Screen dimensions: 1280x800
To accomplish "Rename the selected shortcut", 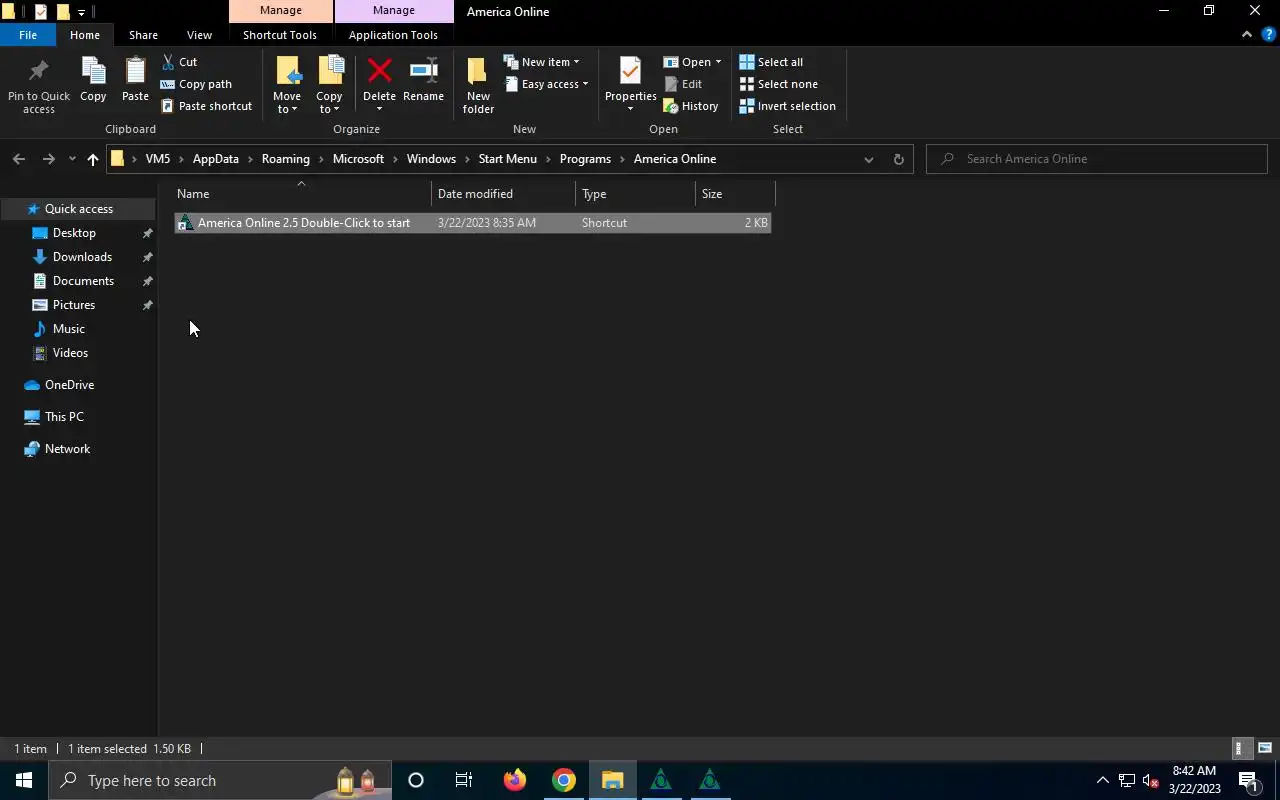I will coord(423,80).
